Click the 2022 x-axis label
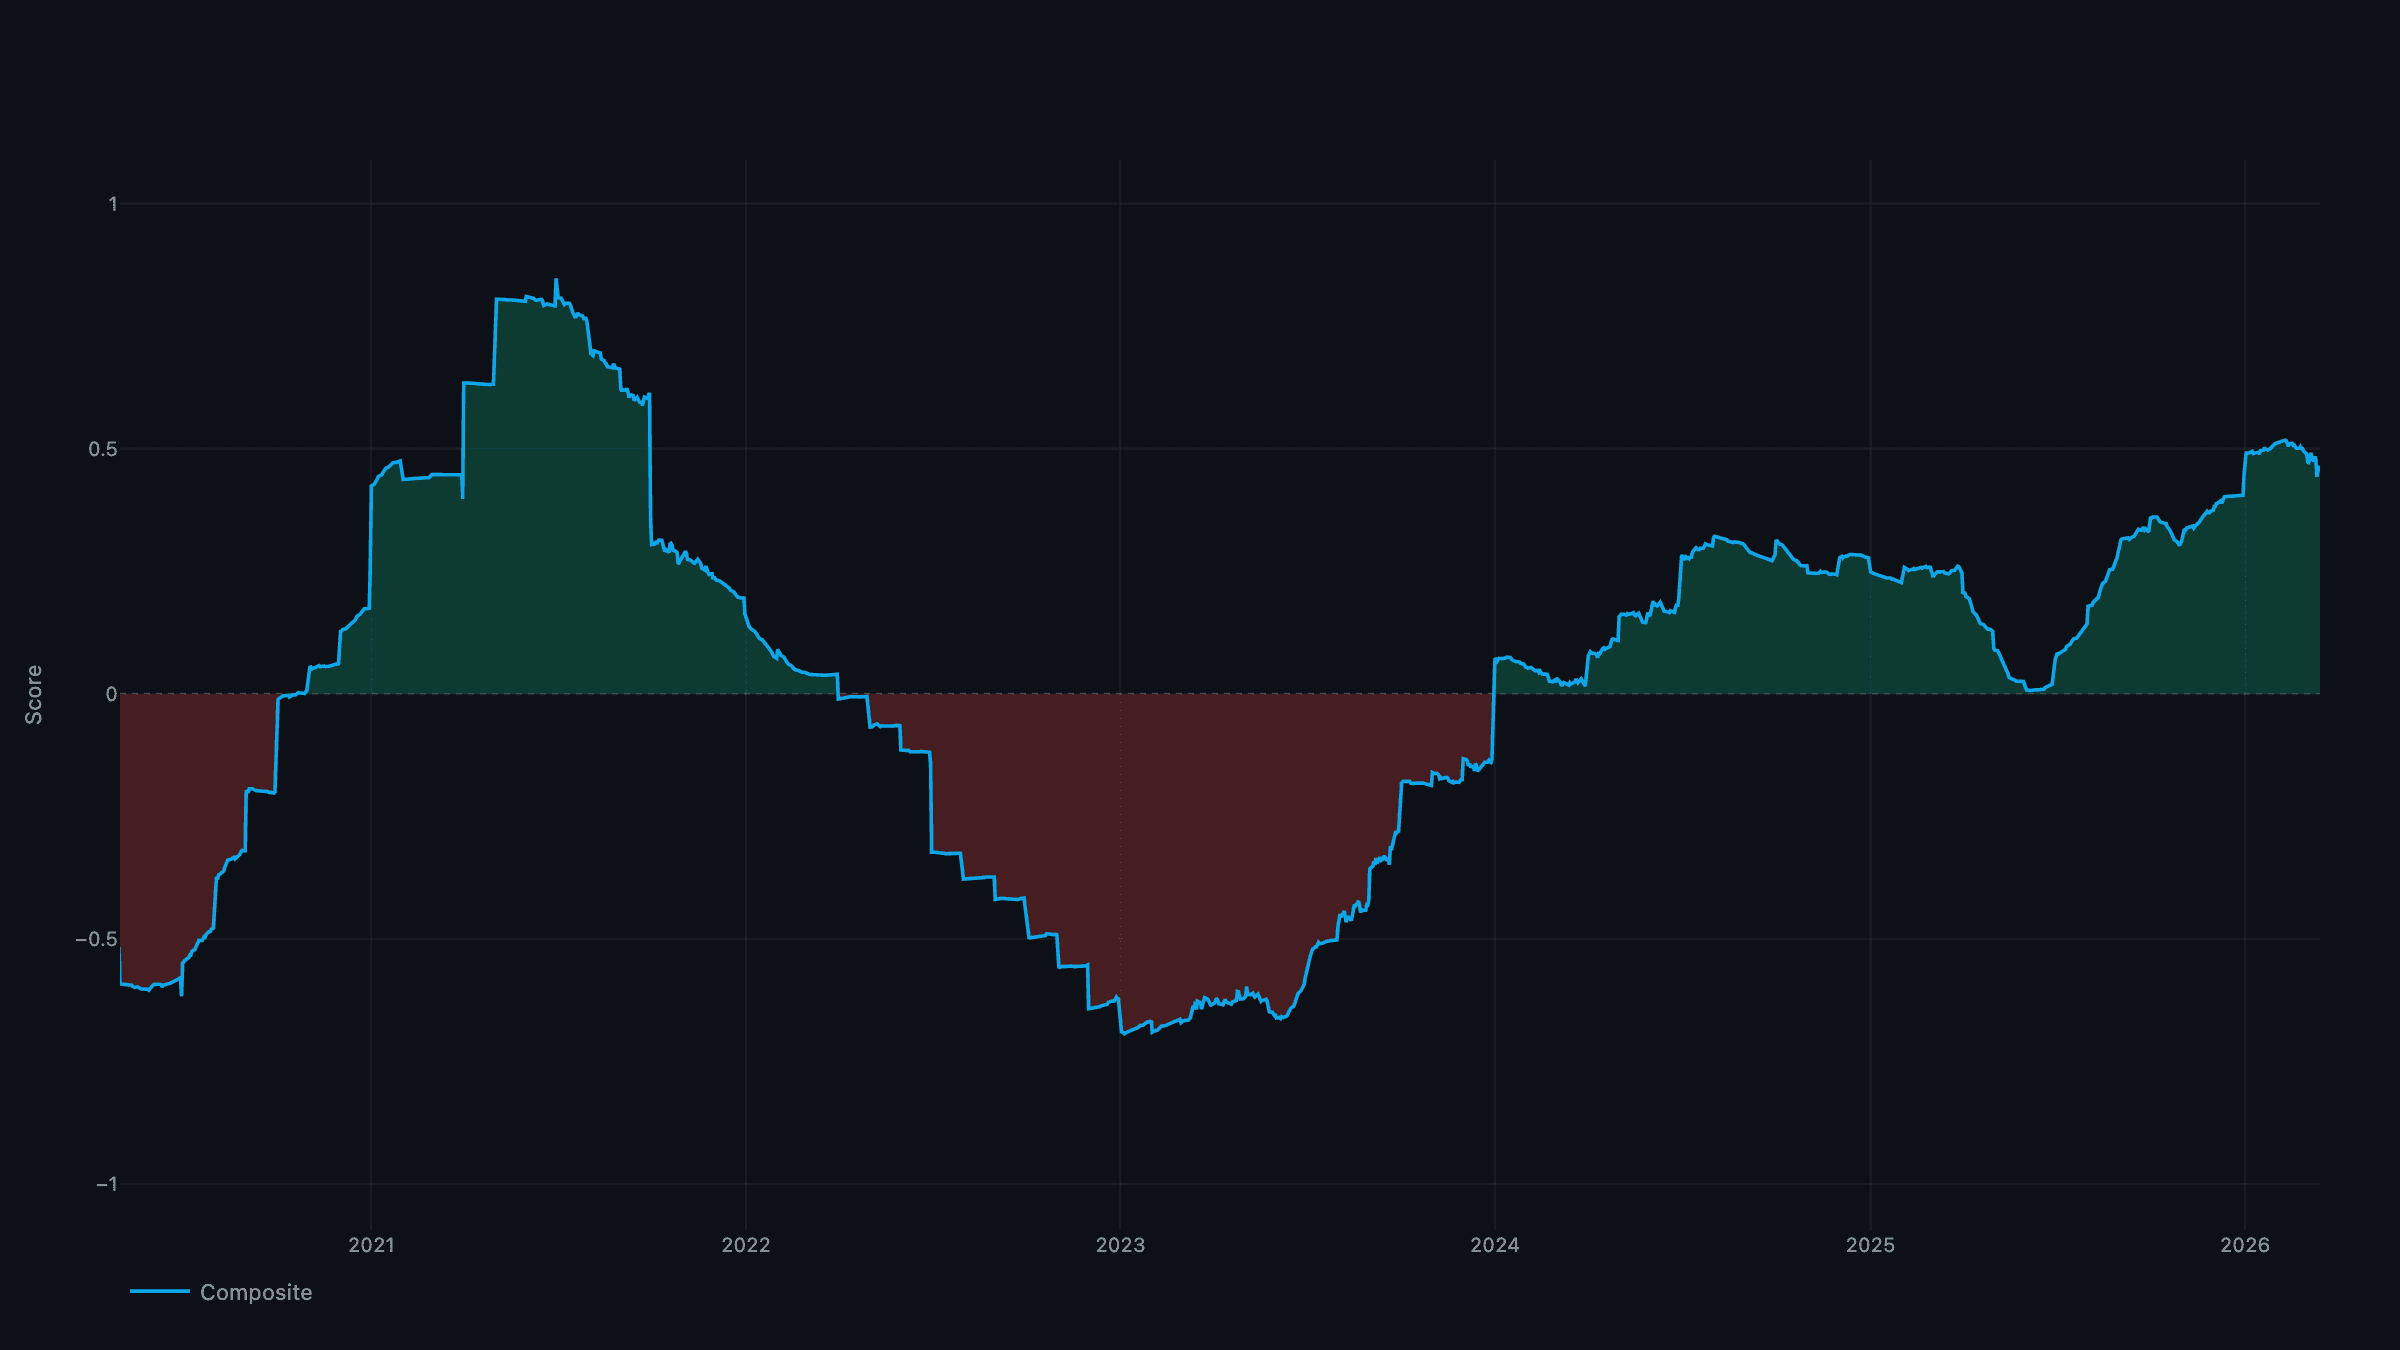Viewport: 2400px width, 1350px height. coord(746,1245)
